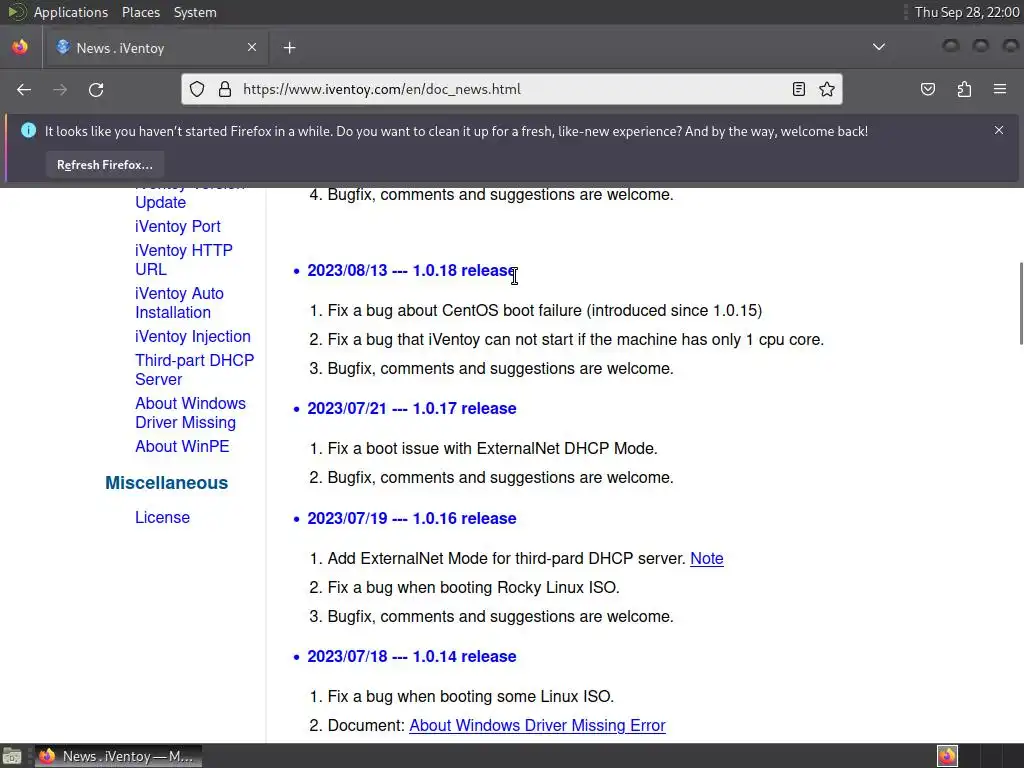Click the forward navigation arrow
This screenshot has height=768, width=1024.
coord(59,89)
